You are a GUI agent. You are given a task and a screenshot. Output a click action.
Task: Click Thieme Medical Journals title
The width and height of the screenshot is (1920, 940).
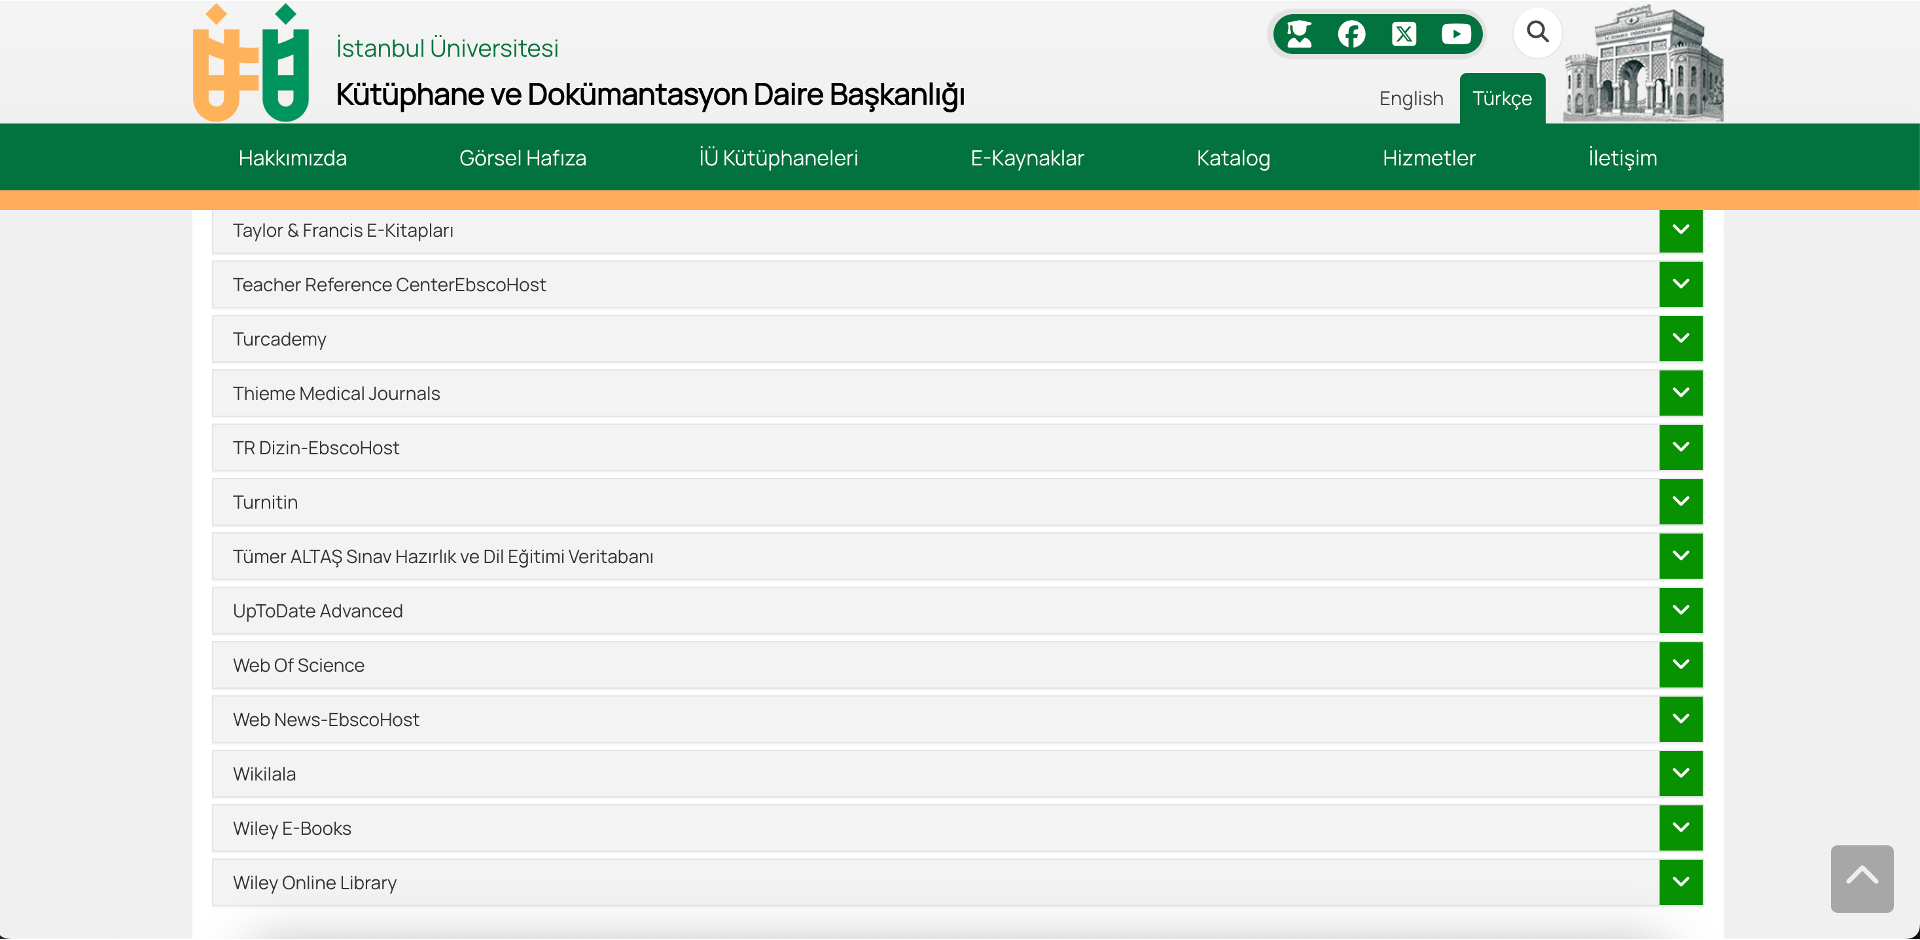point(336,394)
